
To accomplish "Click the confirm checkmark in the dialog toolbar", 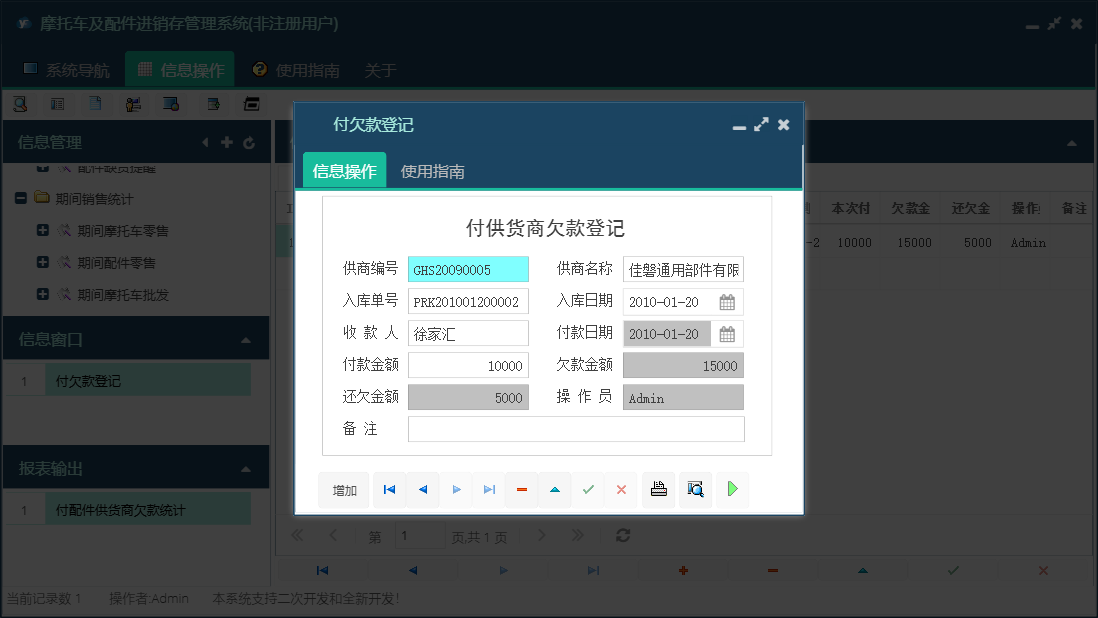I will pos(588,490).
